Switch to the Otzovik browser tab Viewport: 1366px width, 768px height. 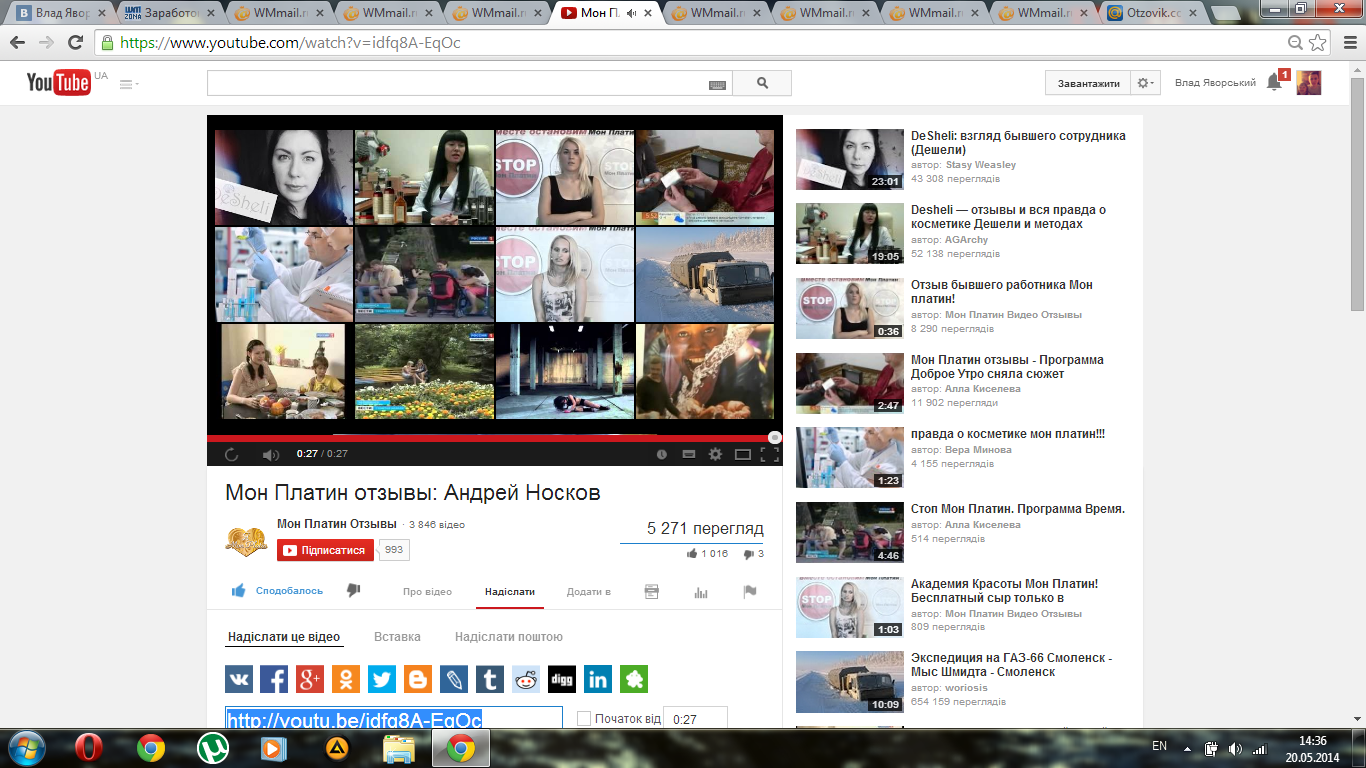click(x=1153, y=13)
